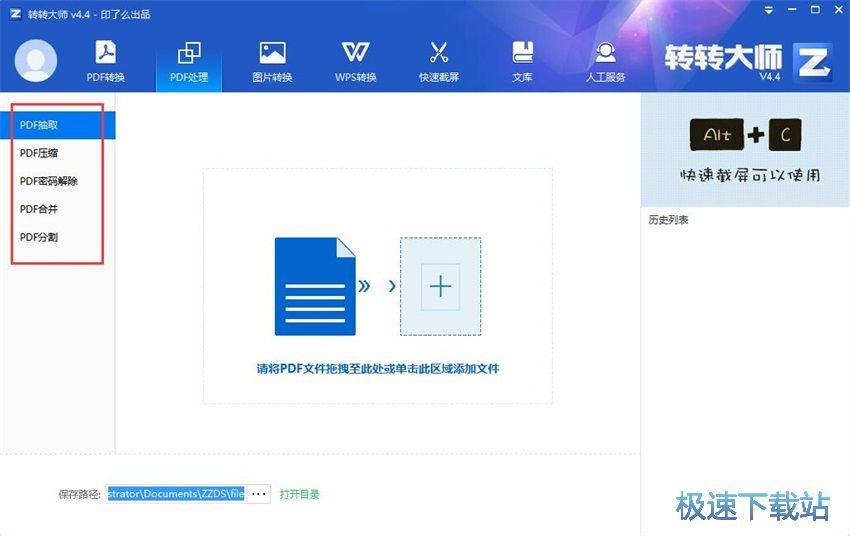Click the 打开目录 link
Viewport: 850px width, 536px height.
[x=299, y=494]
